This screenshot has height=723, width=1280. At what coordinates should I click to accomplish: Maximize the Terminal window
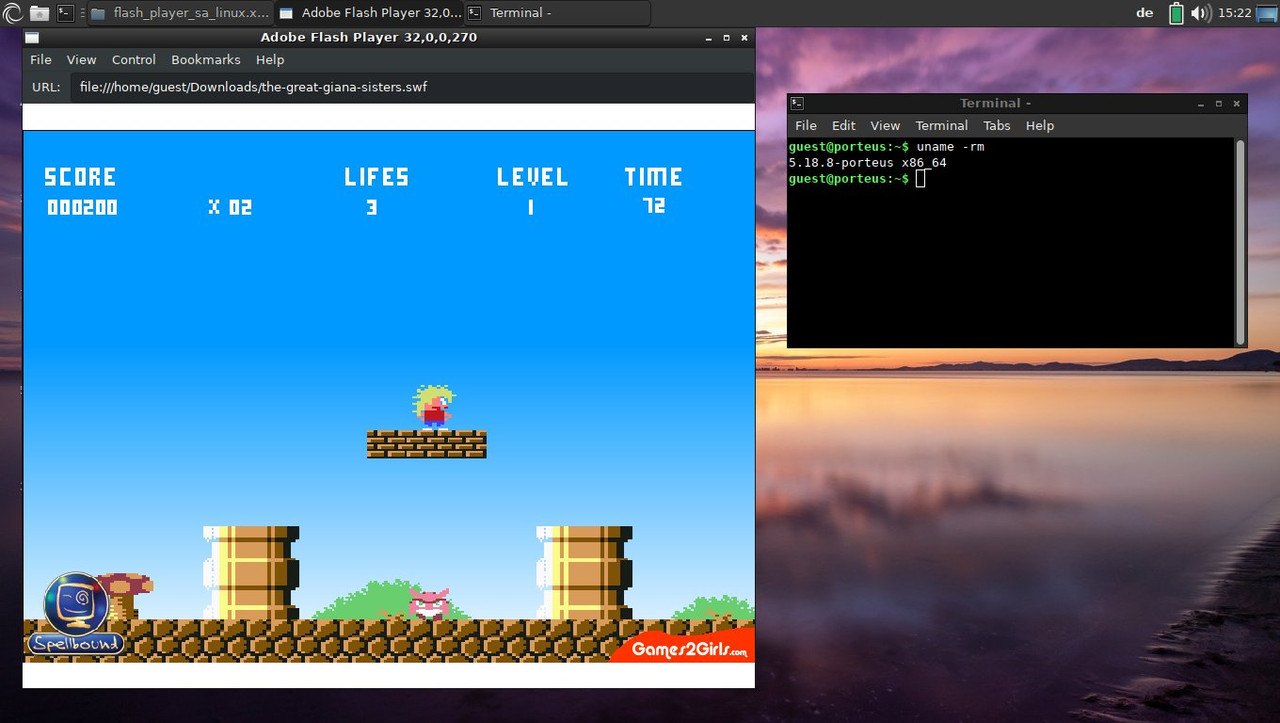pos(1219,103)
